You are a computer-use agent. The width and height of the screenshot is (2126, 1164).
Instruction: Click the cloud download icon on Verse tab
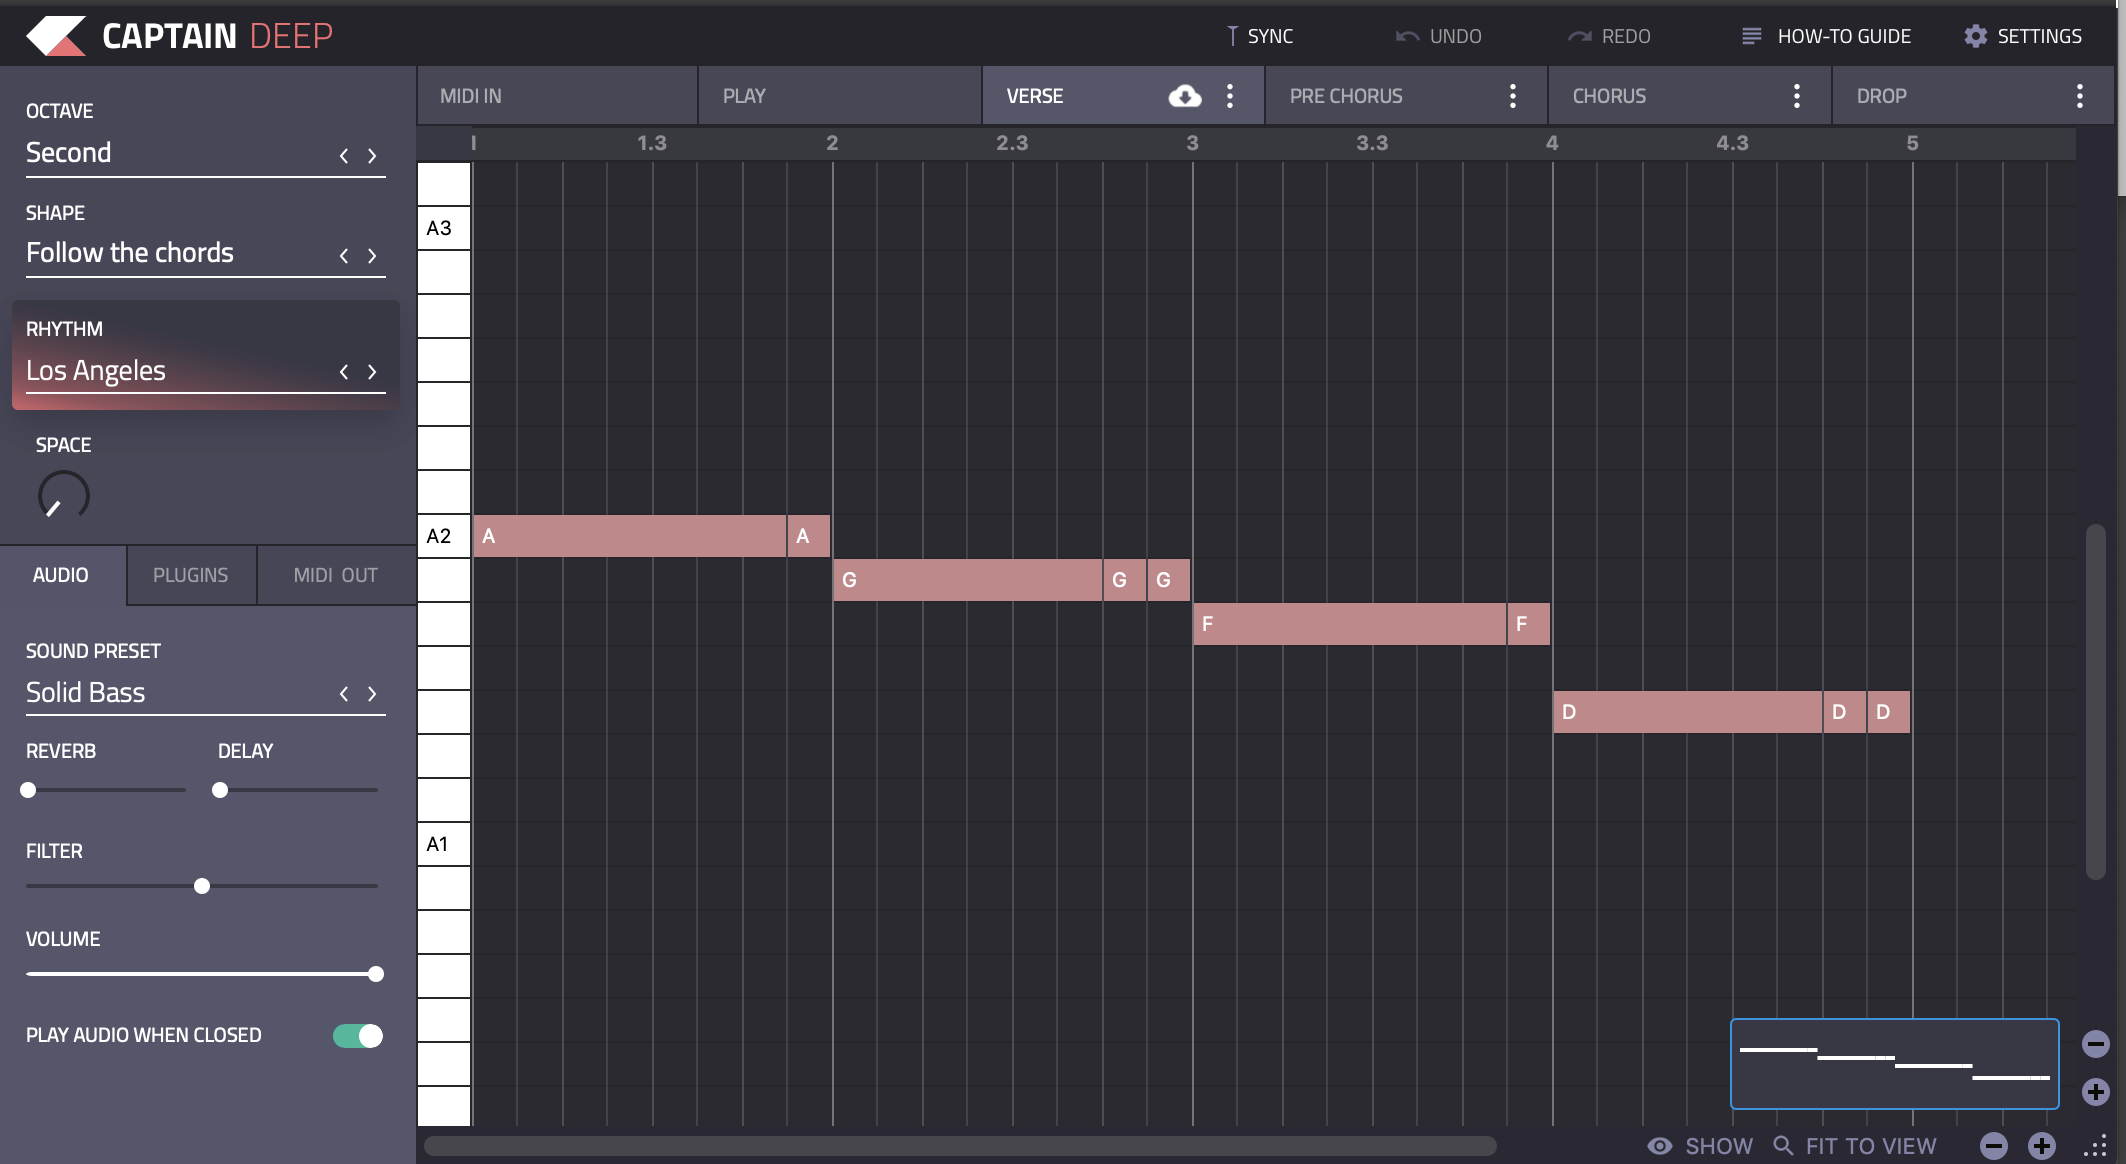[1185, 96]
